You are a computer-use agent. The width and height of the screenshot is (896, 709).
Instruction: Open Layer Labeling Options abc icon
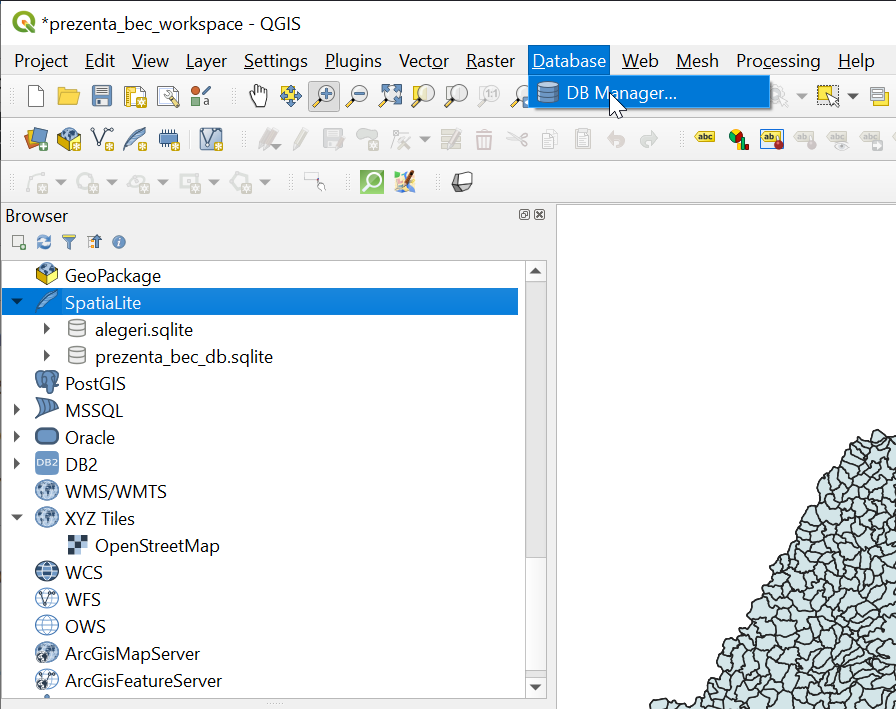click(x=705, y=137)
